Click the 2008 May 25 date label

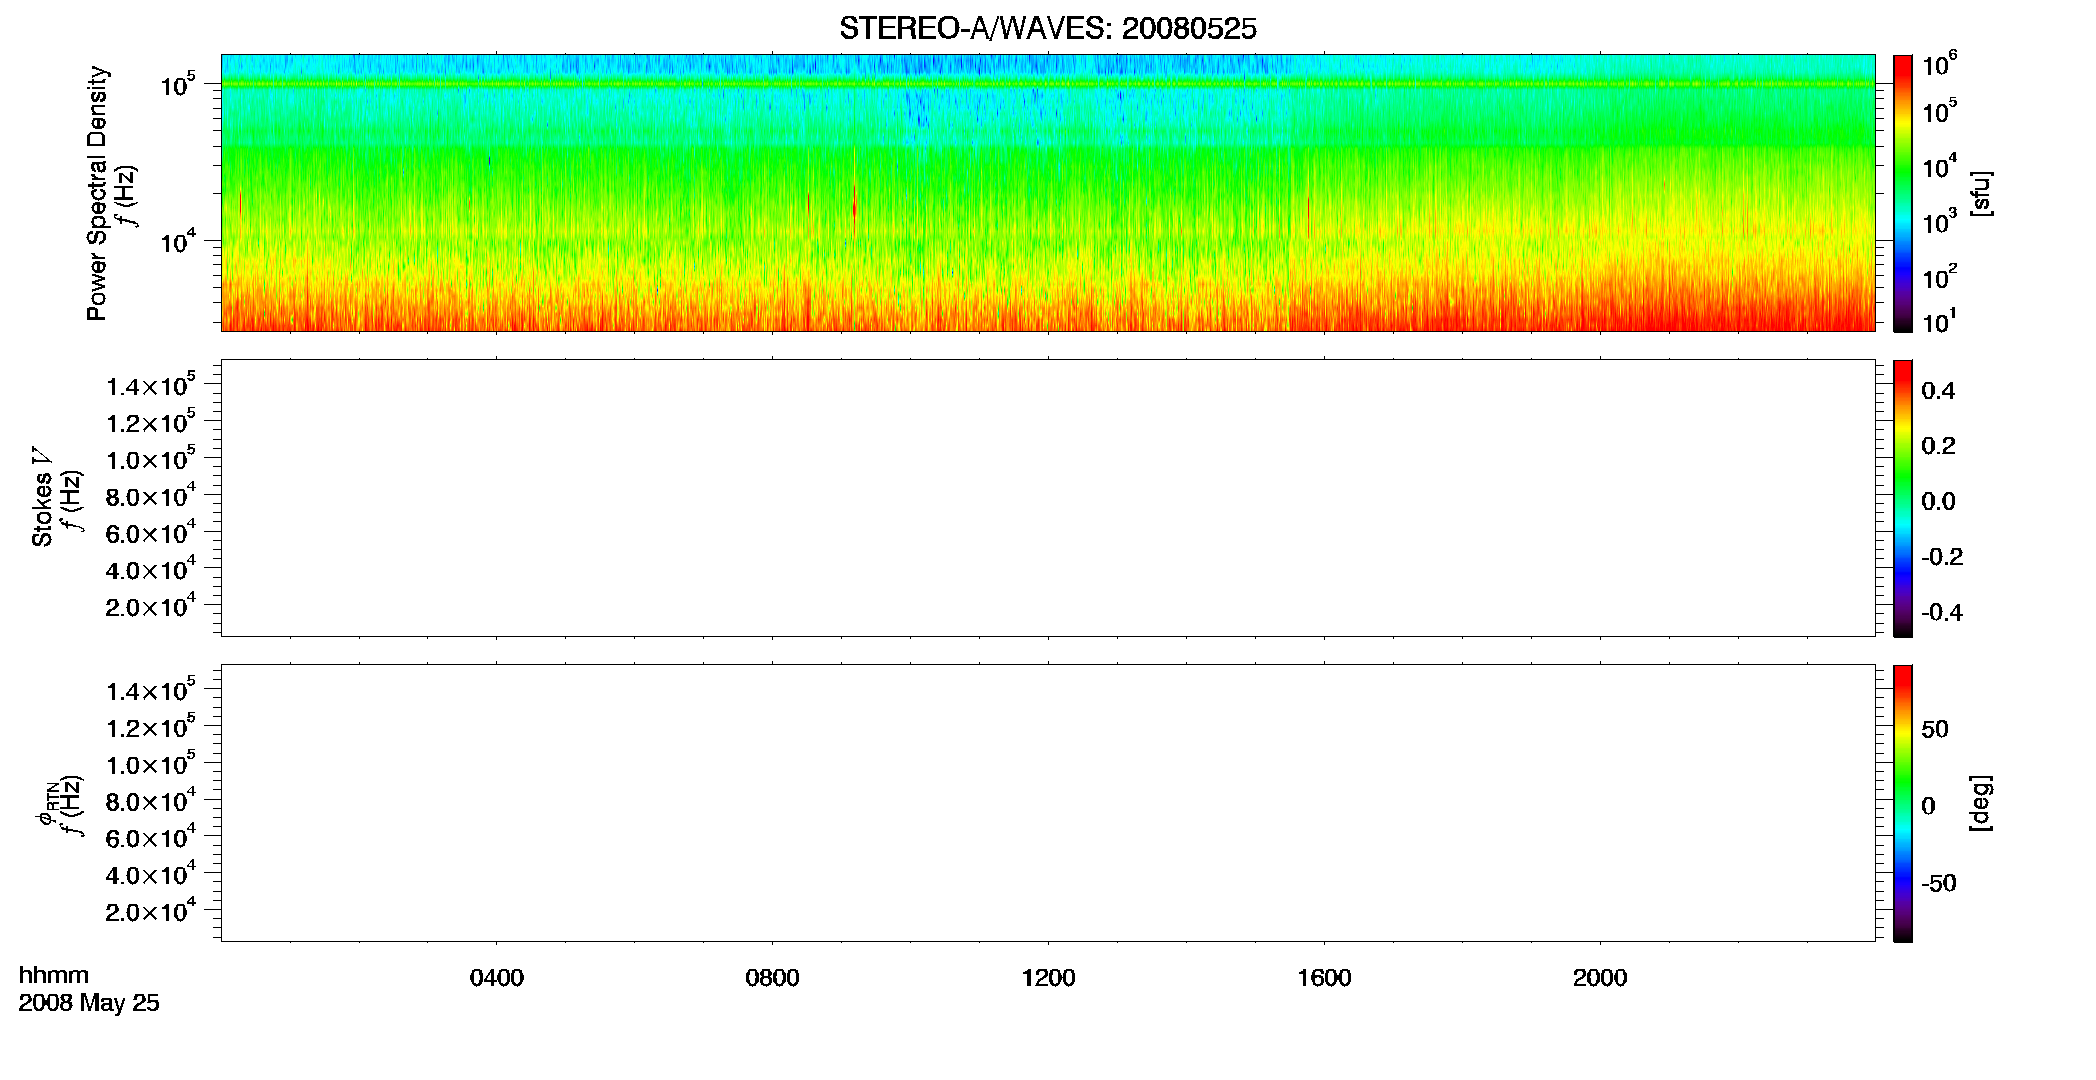click(89, 1003)
